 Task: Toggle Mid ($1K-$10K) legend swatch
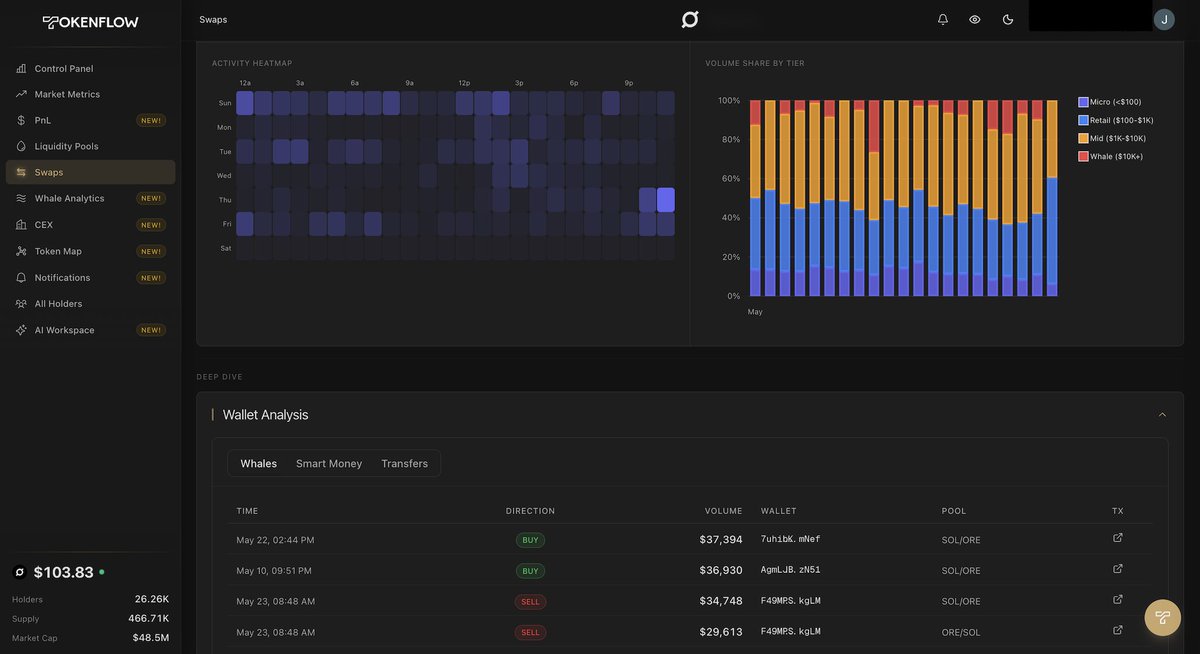[x=1083, y=138]
